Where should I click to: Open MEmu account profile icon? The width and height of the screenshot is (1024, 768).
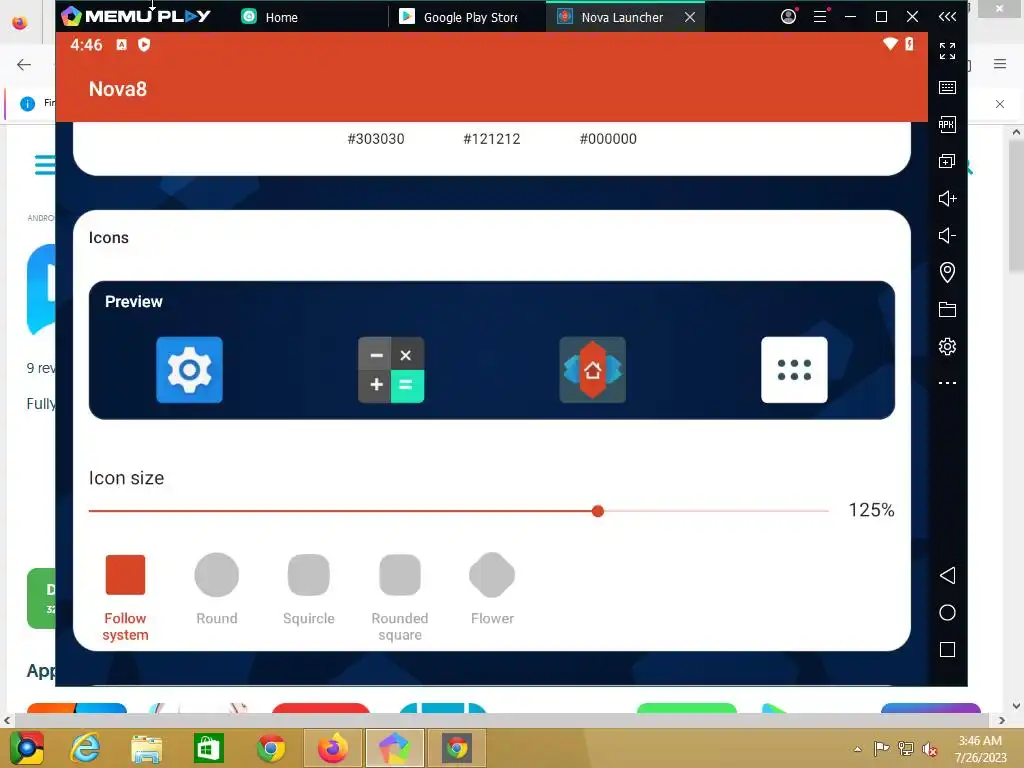789,16
